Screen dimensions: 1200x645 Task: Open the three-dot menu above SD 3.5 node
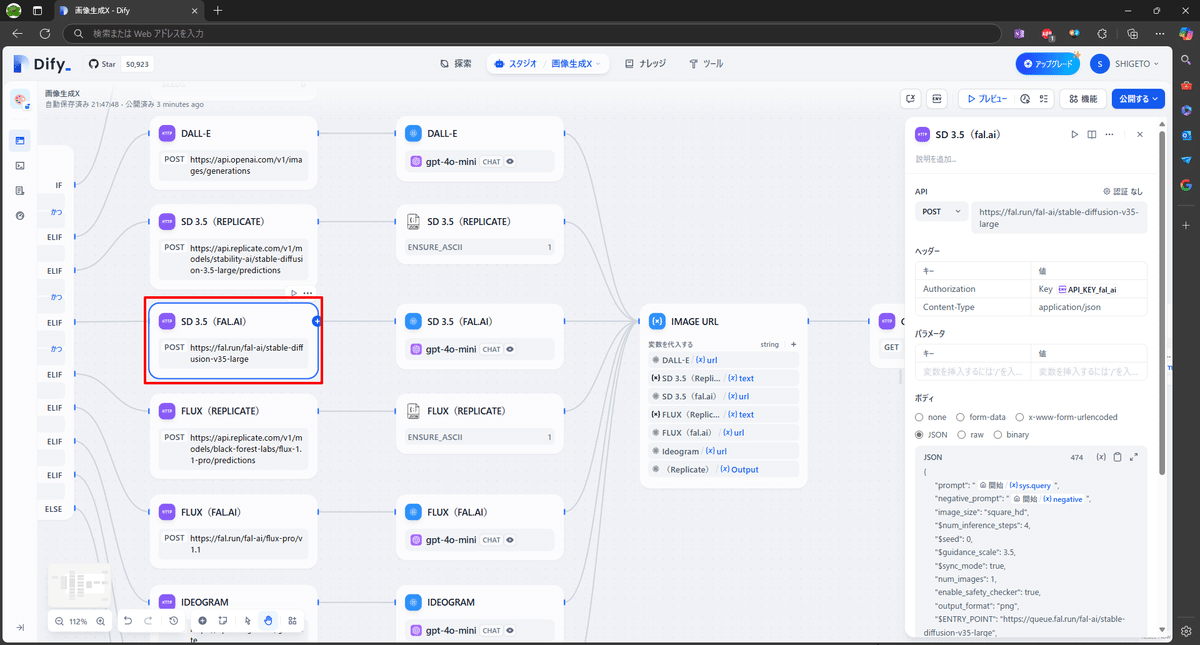click(308, 293)
